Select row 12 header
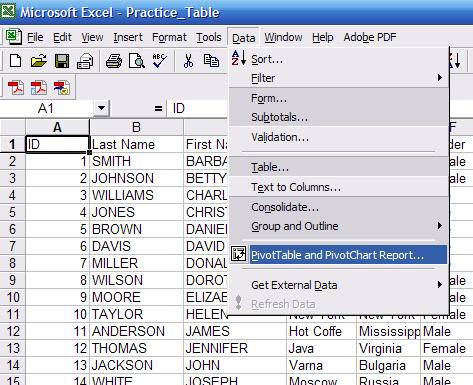Image resolution: width=473 pixels, height=385 pixels. click(x=12, y=331)
